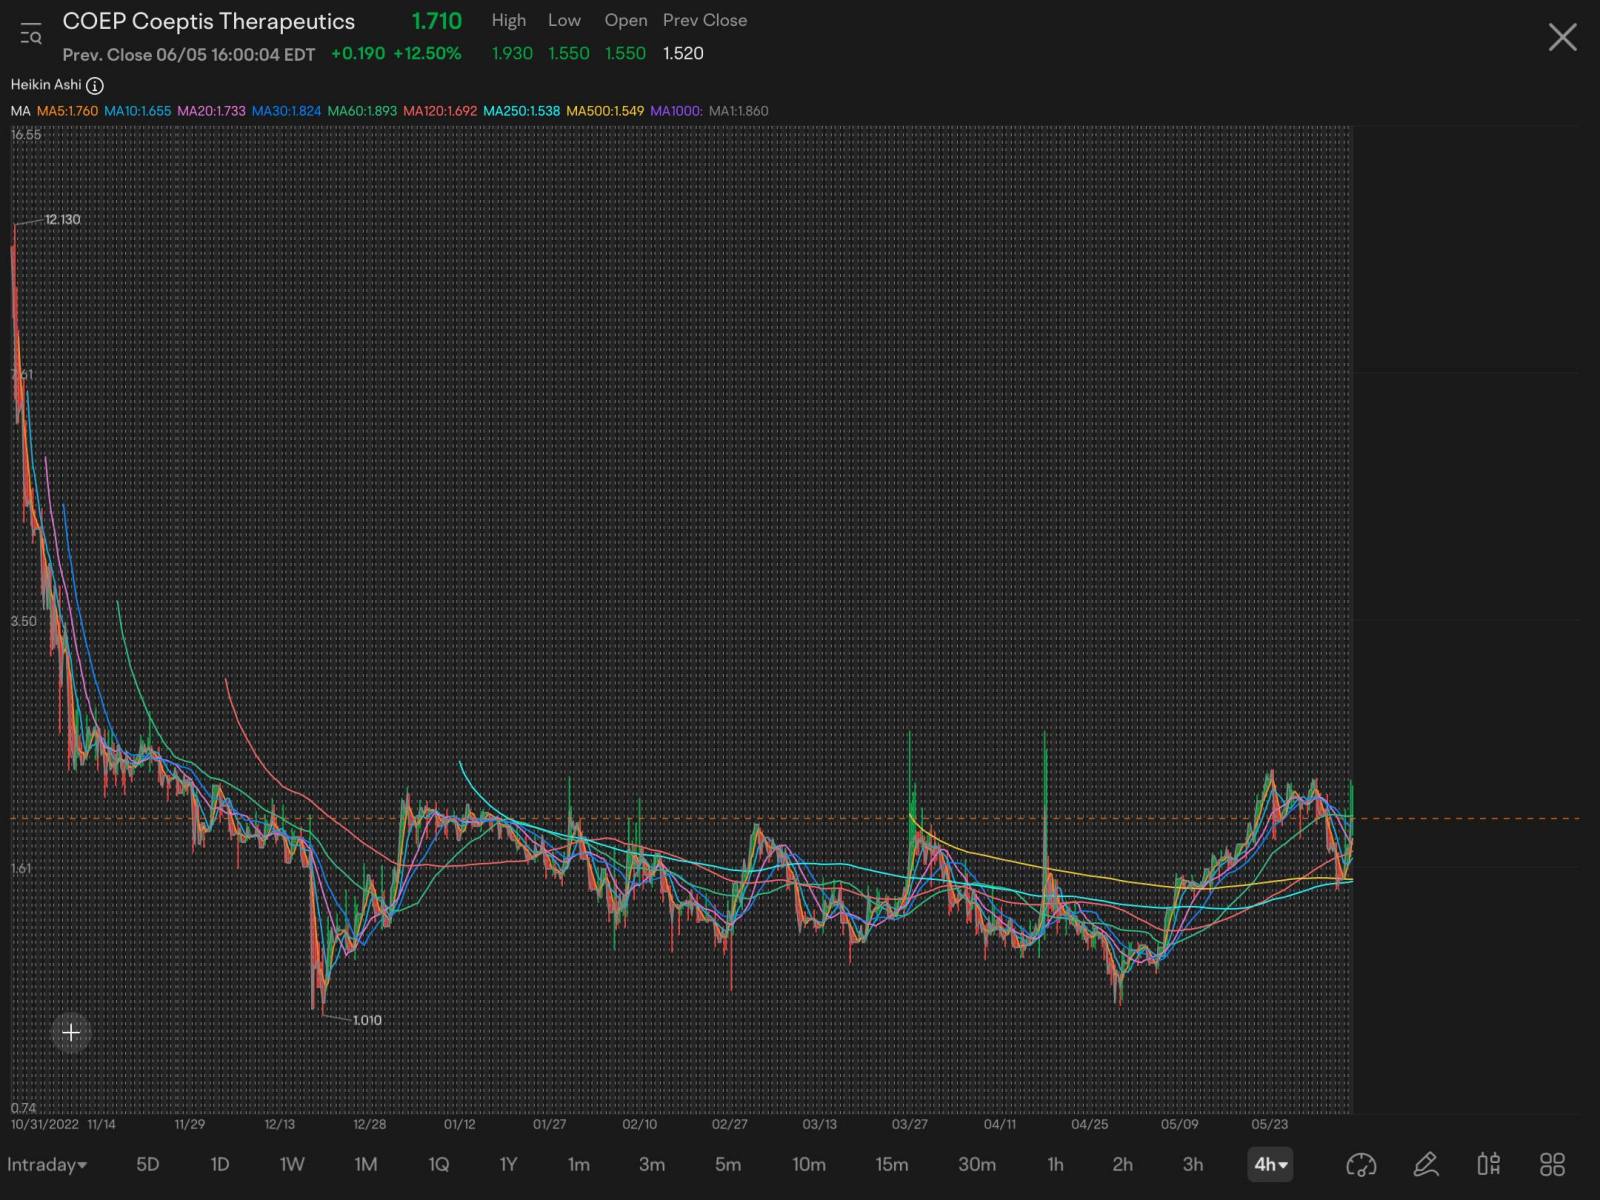Choose the 1Y timeframe
Viewport: 1600px width, 1200px height.
[x=508, y=1164]
